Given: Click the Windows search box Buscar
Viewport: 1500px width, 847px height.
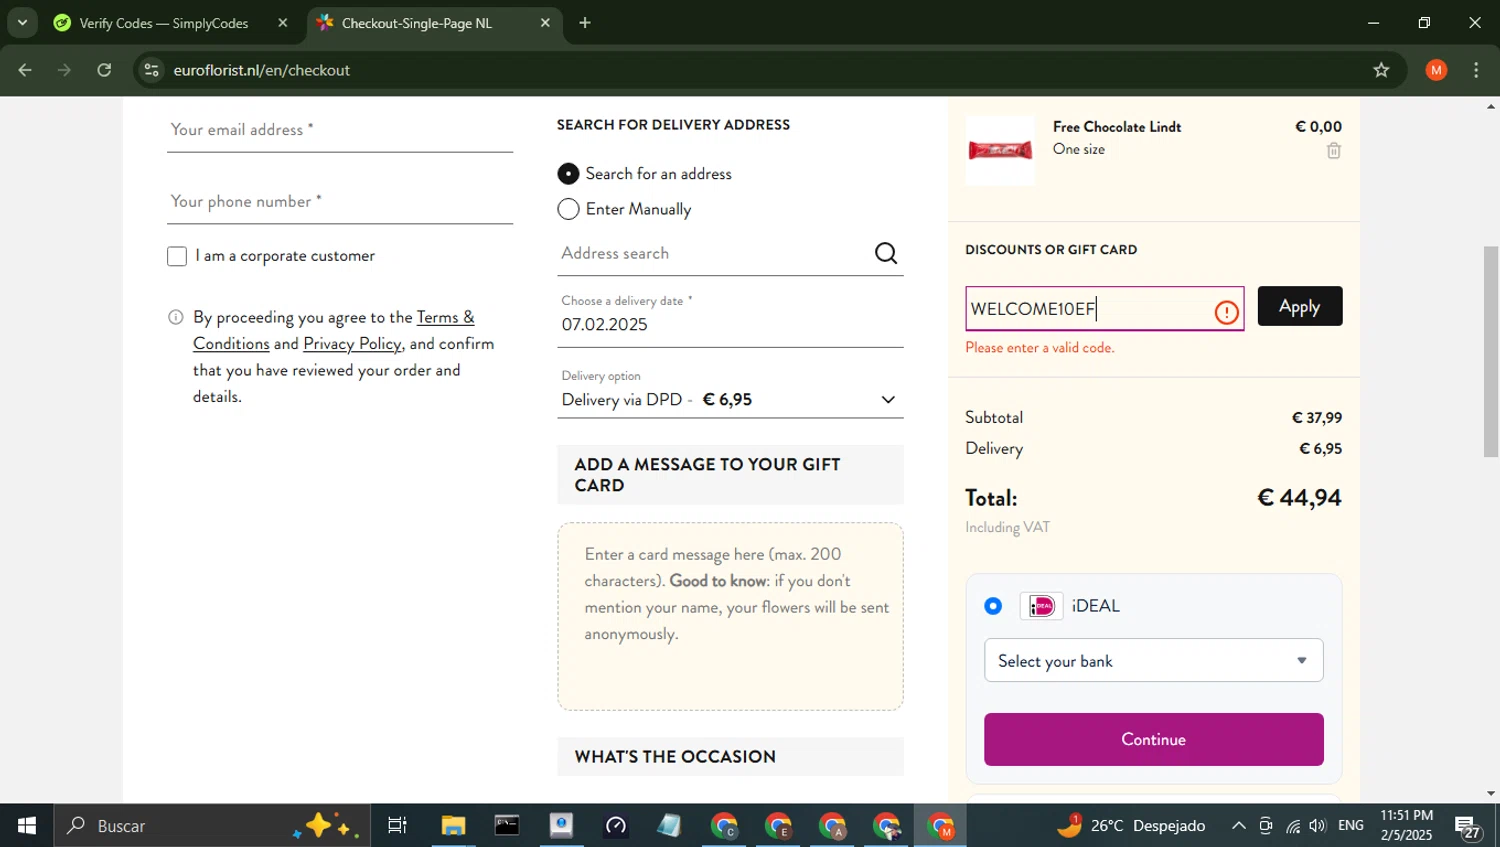Looking at the screenshot, I should coord(210,826).
